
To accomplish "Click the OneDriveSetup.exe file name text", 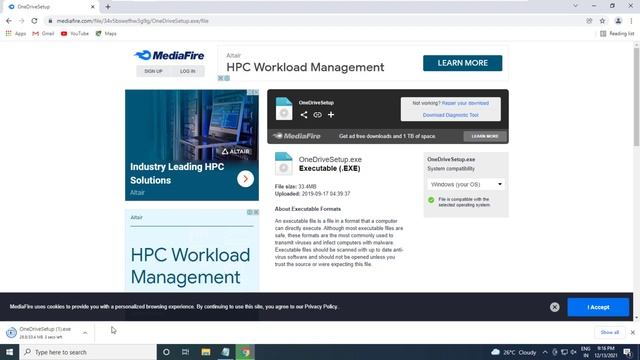I will pos(330,160).
